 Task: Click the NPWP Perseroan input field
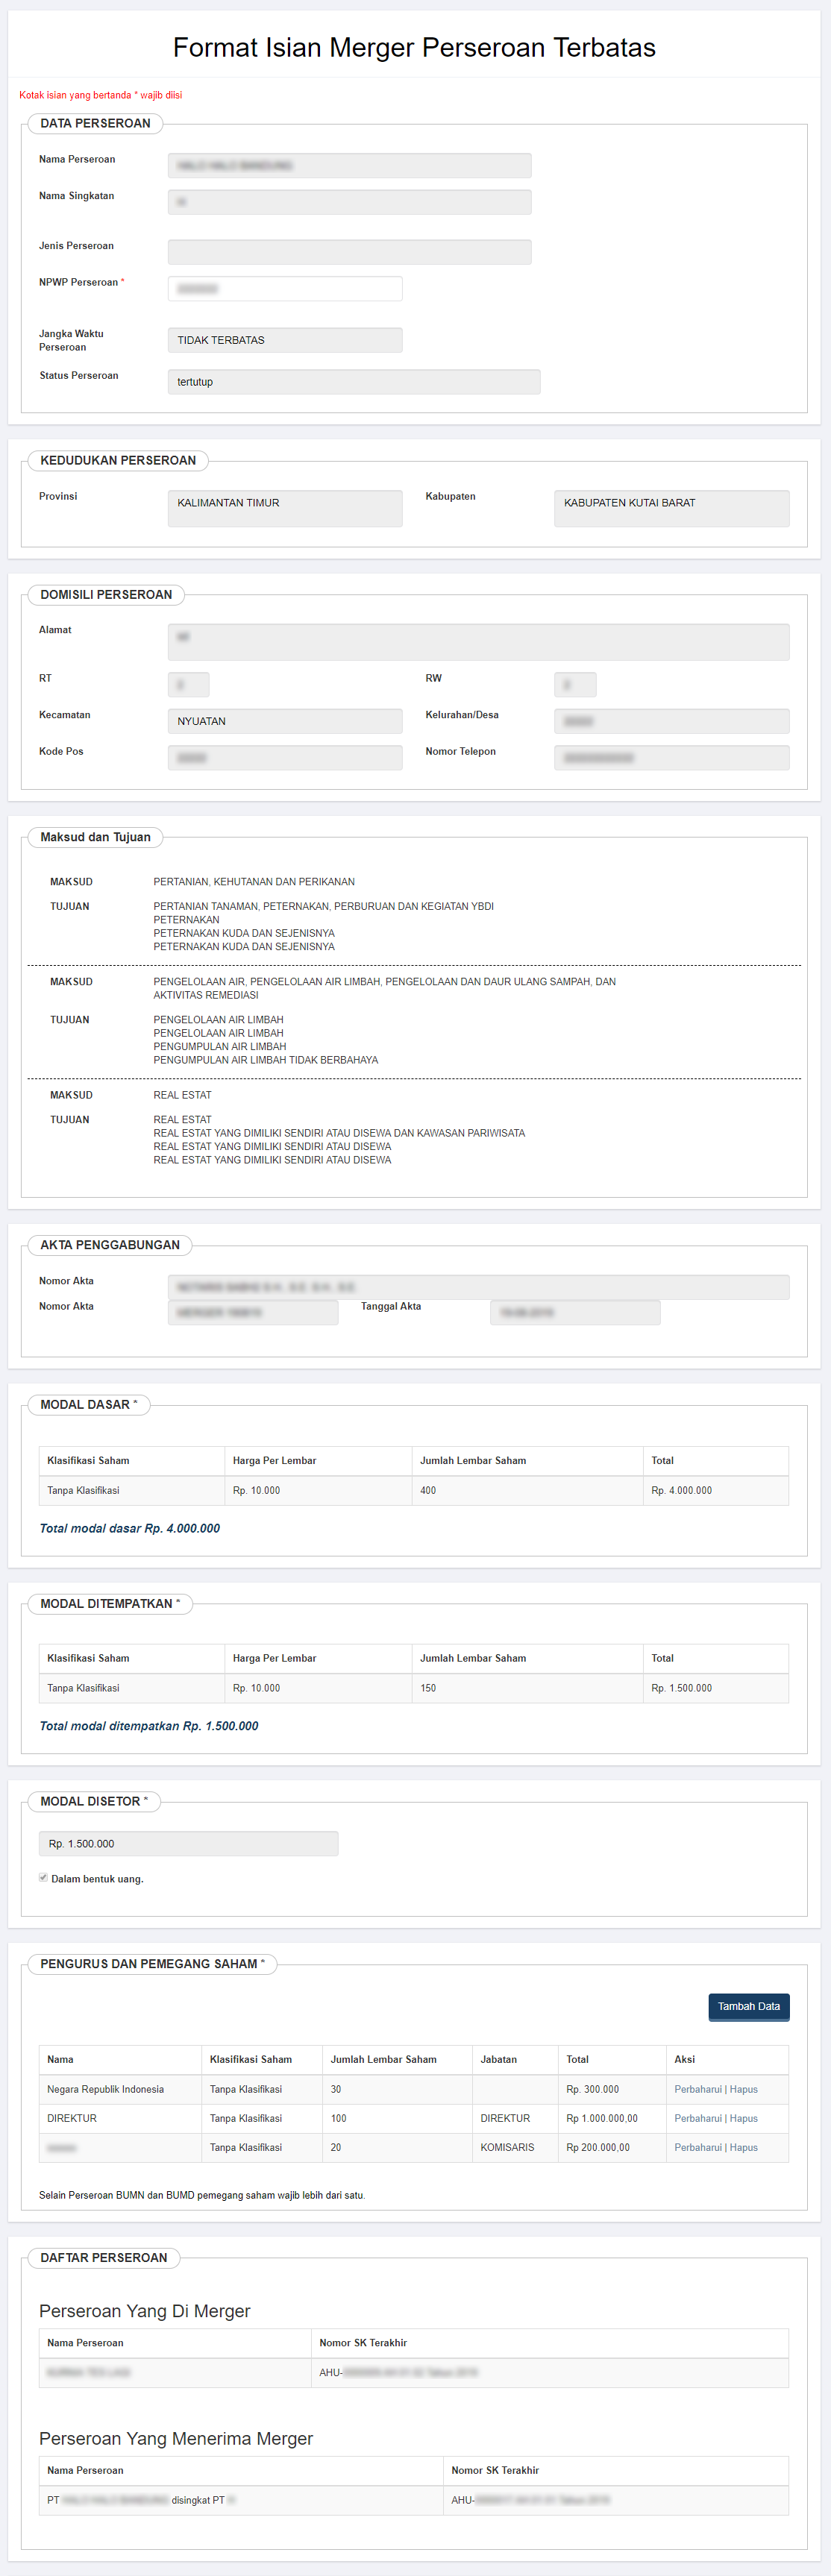285,289
